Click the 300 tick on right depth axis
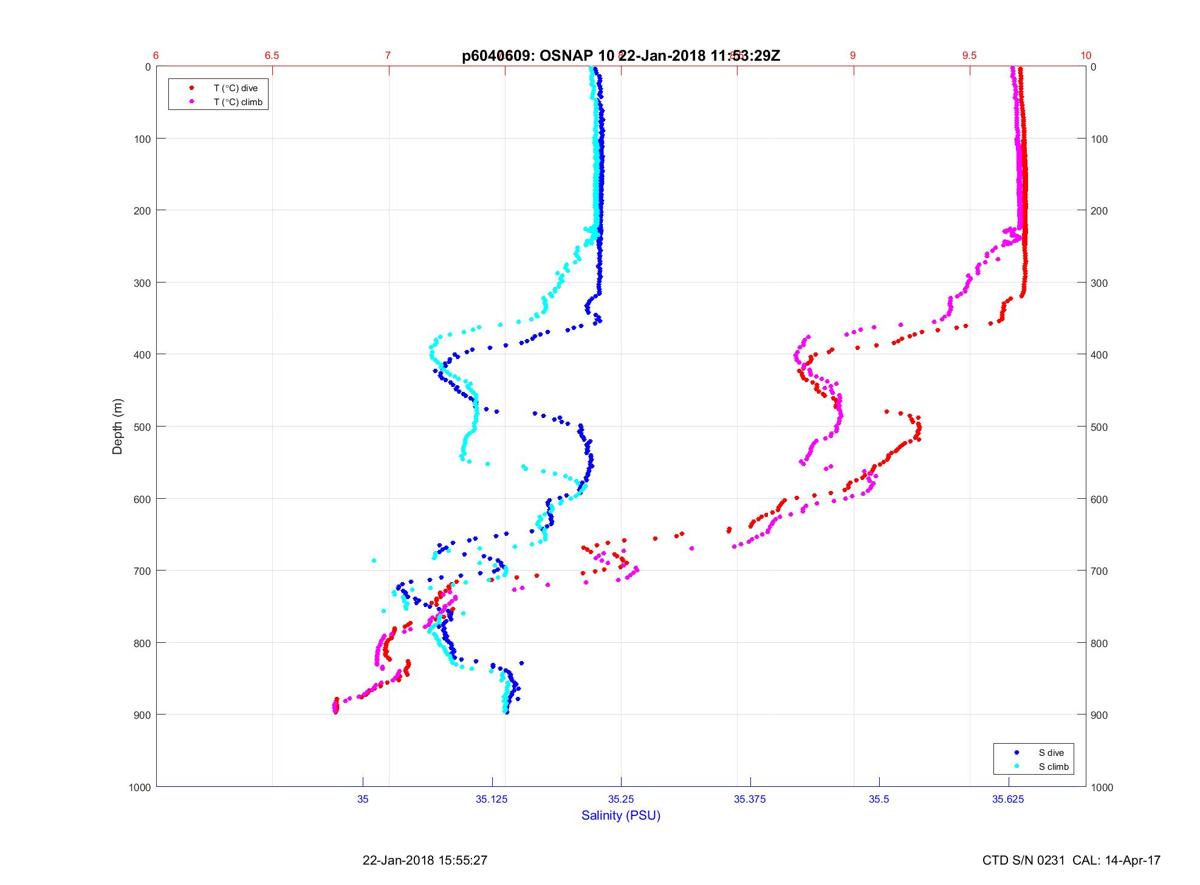Viewport: 1200px width, 885px height. [x=1101, y=283]
